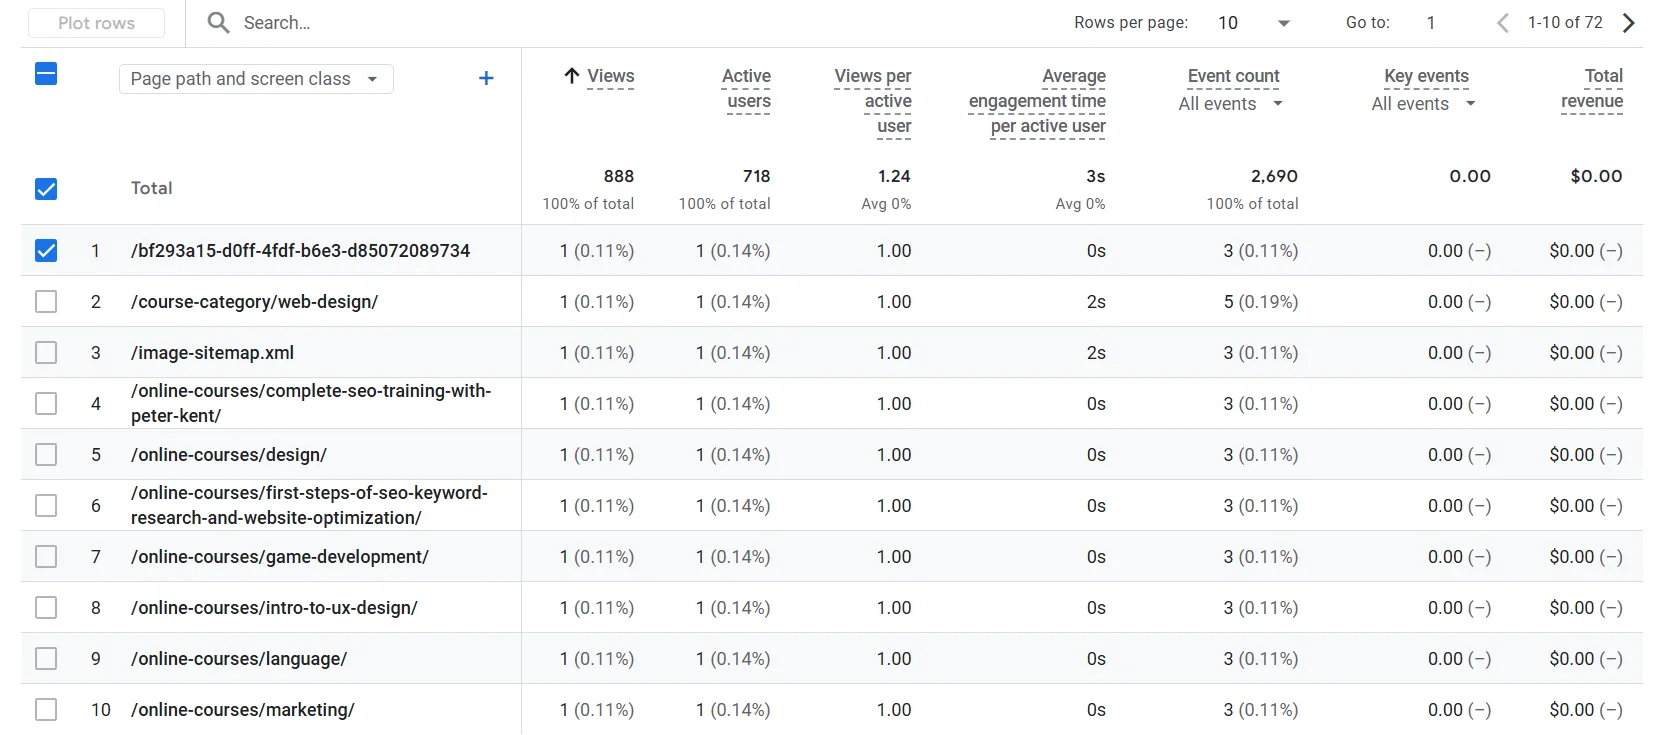Viewport: 1657px width, 735px height.
Task: Click the search magnifier icon
Action: 218,22
